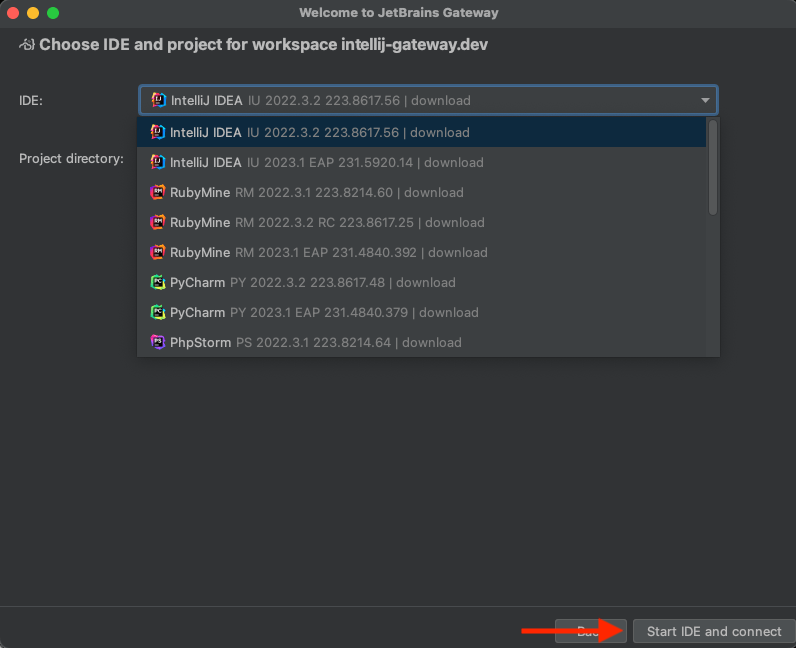Choose RubyMine RM 2023.1 EAP 231.4840.392

(421, 252)
